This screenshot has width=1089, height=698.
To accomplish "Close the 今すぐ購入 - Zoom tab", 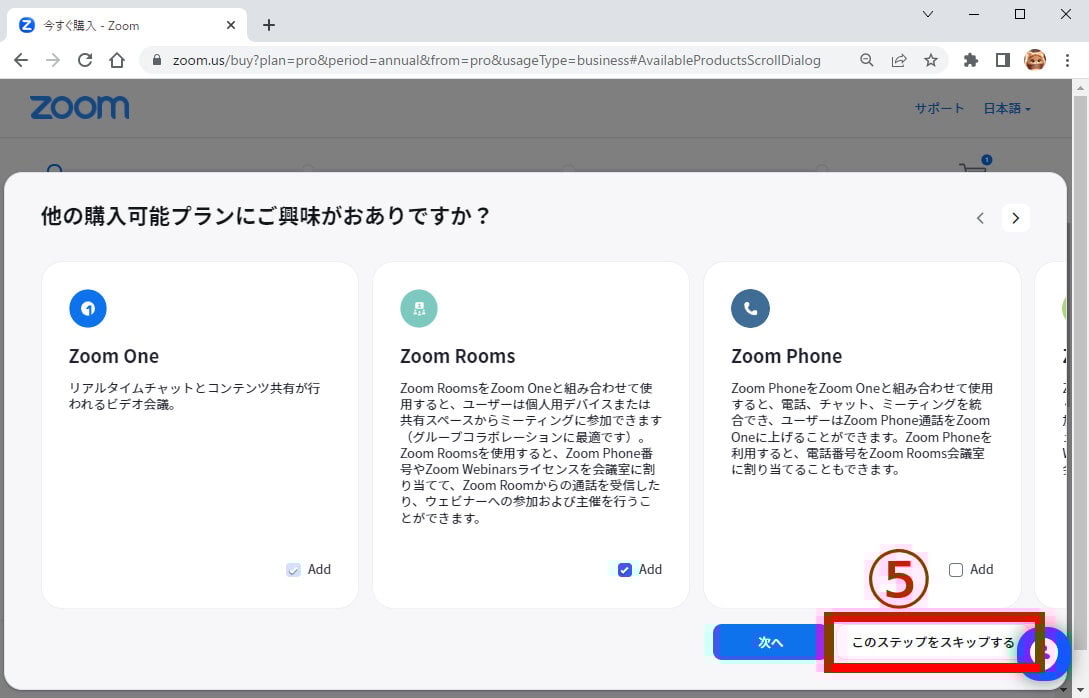I will (x=231, y=25).
